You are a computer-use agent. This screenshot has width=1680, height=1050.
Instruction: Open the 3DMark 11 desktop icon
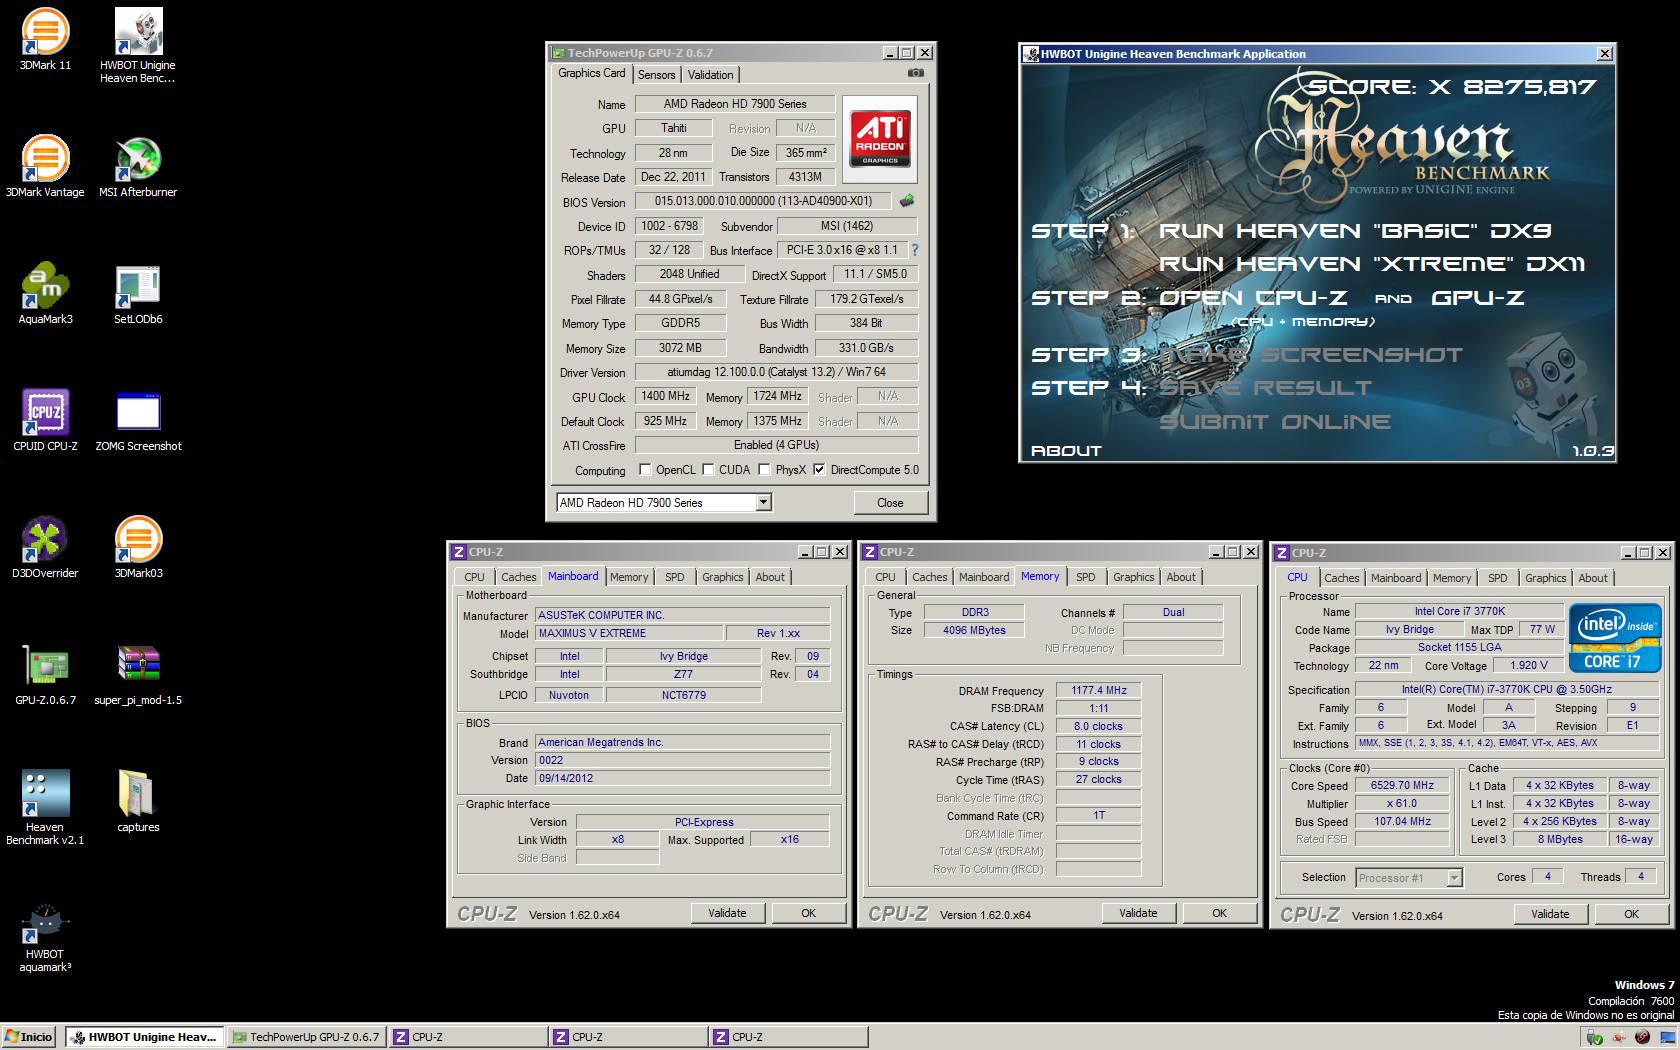point(45,40)
